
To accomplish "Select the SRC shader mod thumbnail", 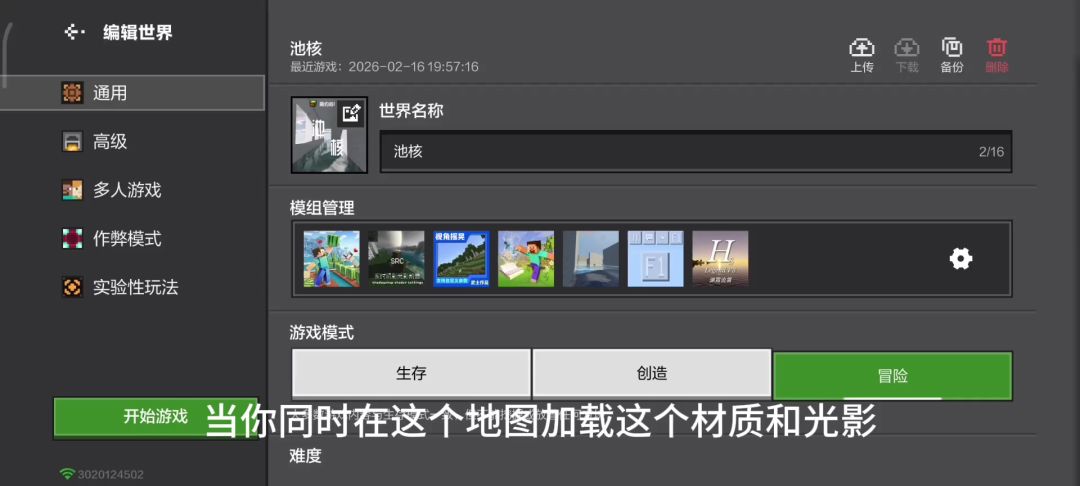I will point(395,259).
